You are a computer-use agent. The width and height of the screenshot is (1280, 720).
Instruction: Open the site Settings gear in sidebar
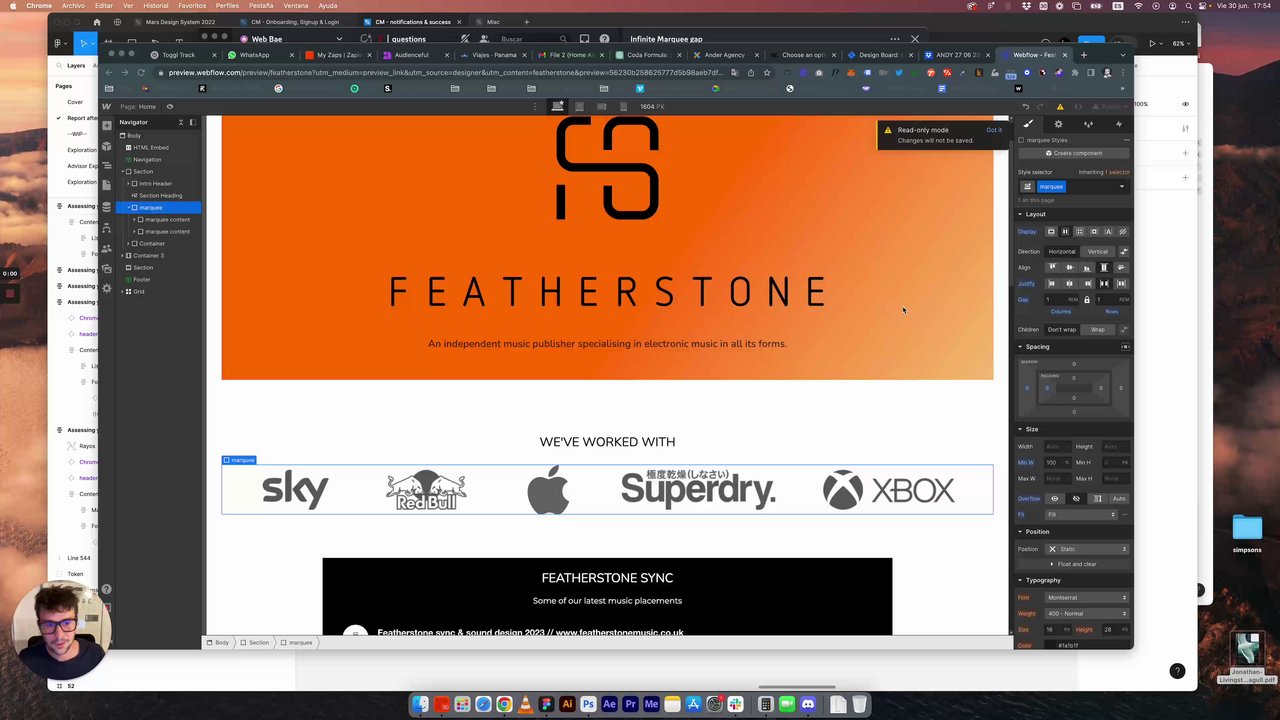pyautogui.click(x=107, y=288)
